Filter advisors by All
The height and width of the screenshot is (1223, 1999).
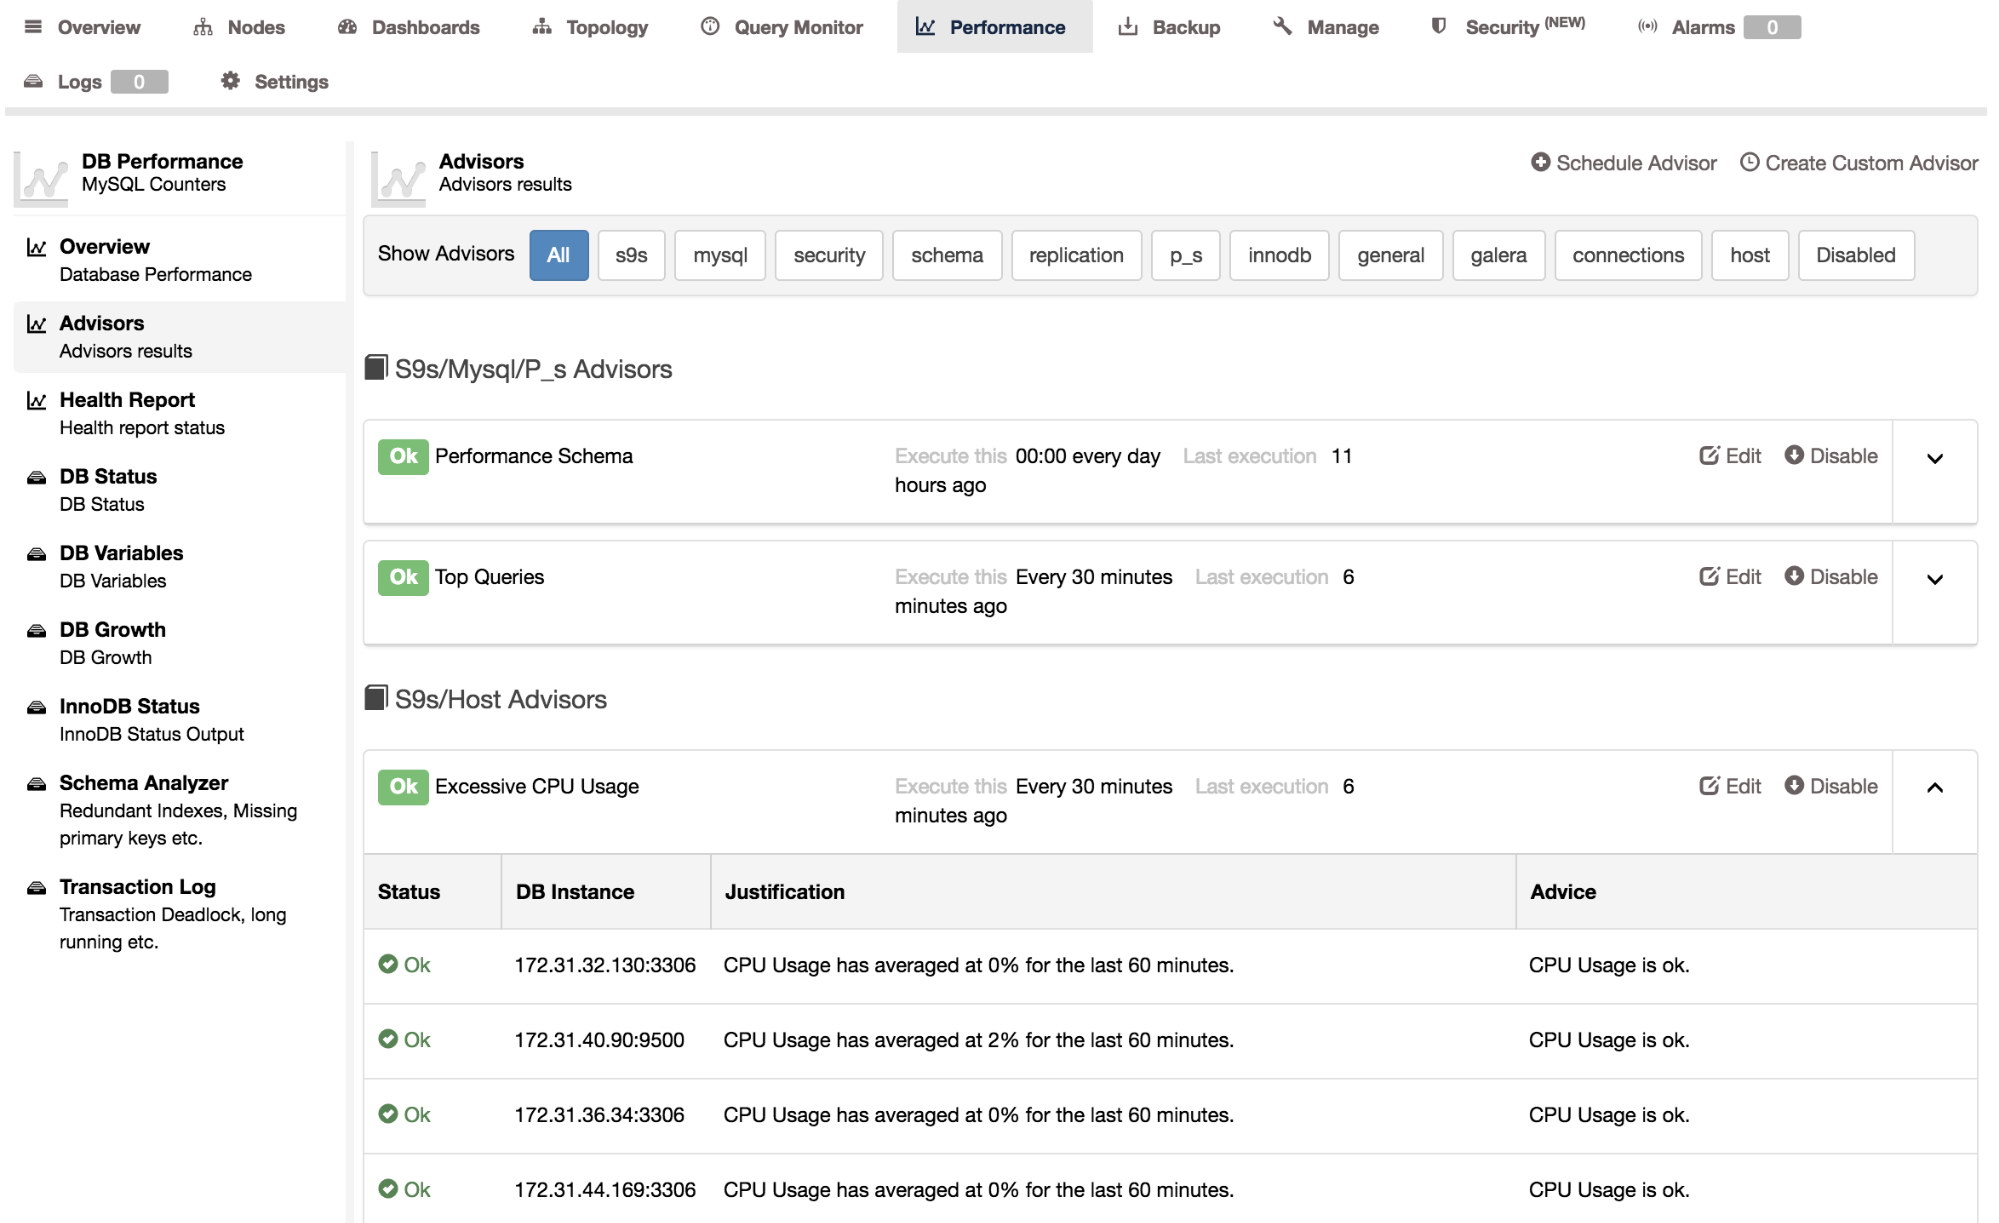tap(559, 255)
